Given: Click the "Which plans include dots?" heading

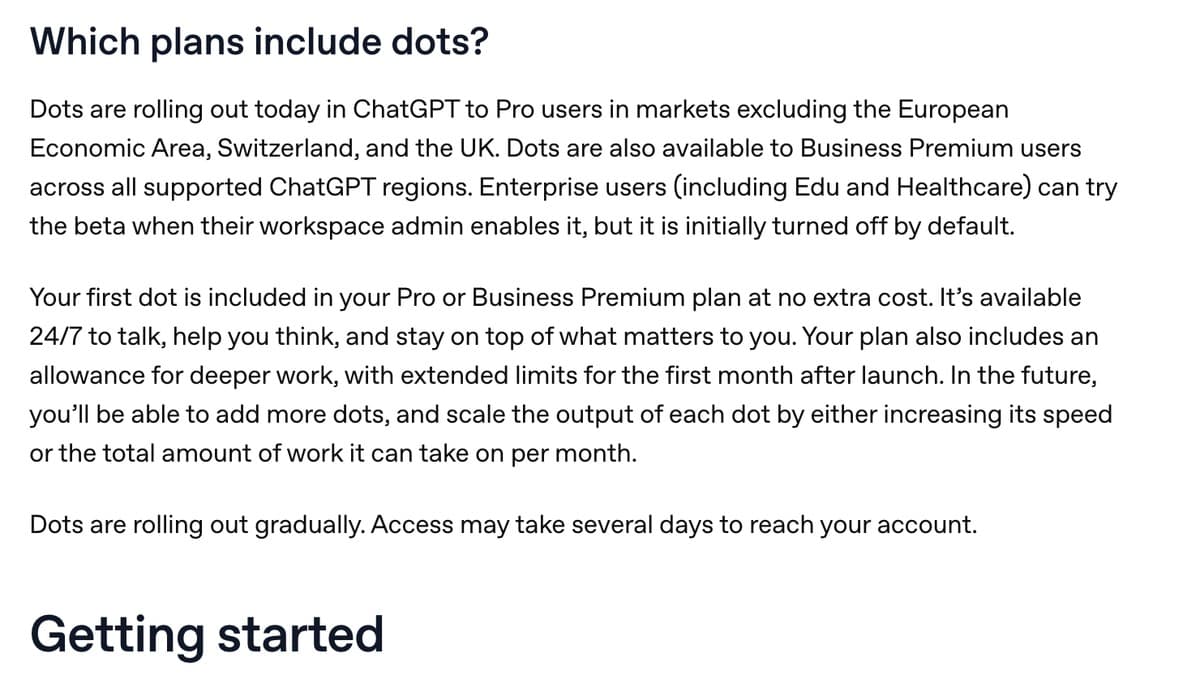Looking at the screenshot, I should (x=259, y=42).
